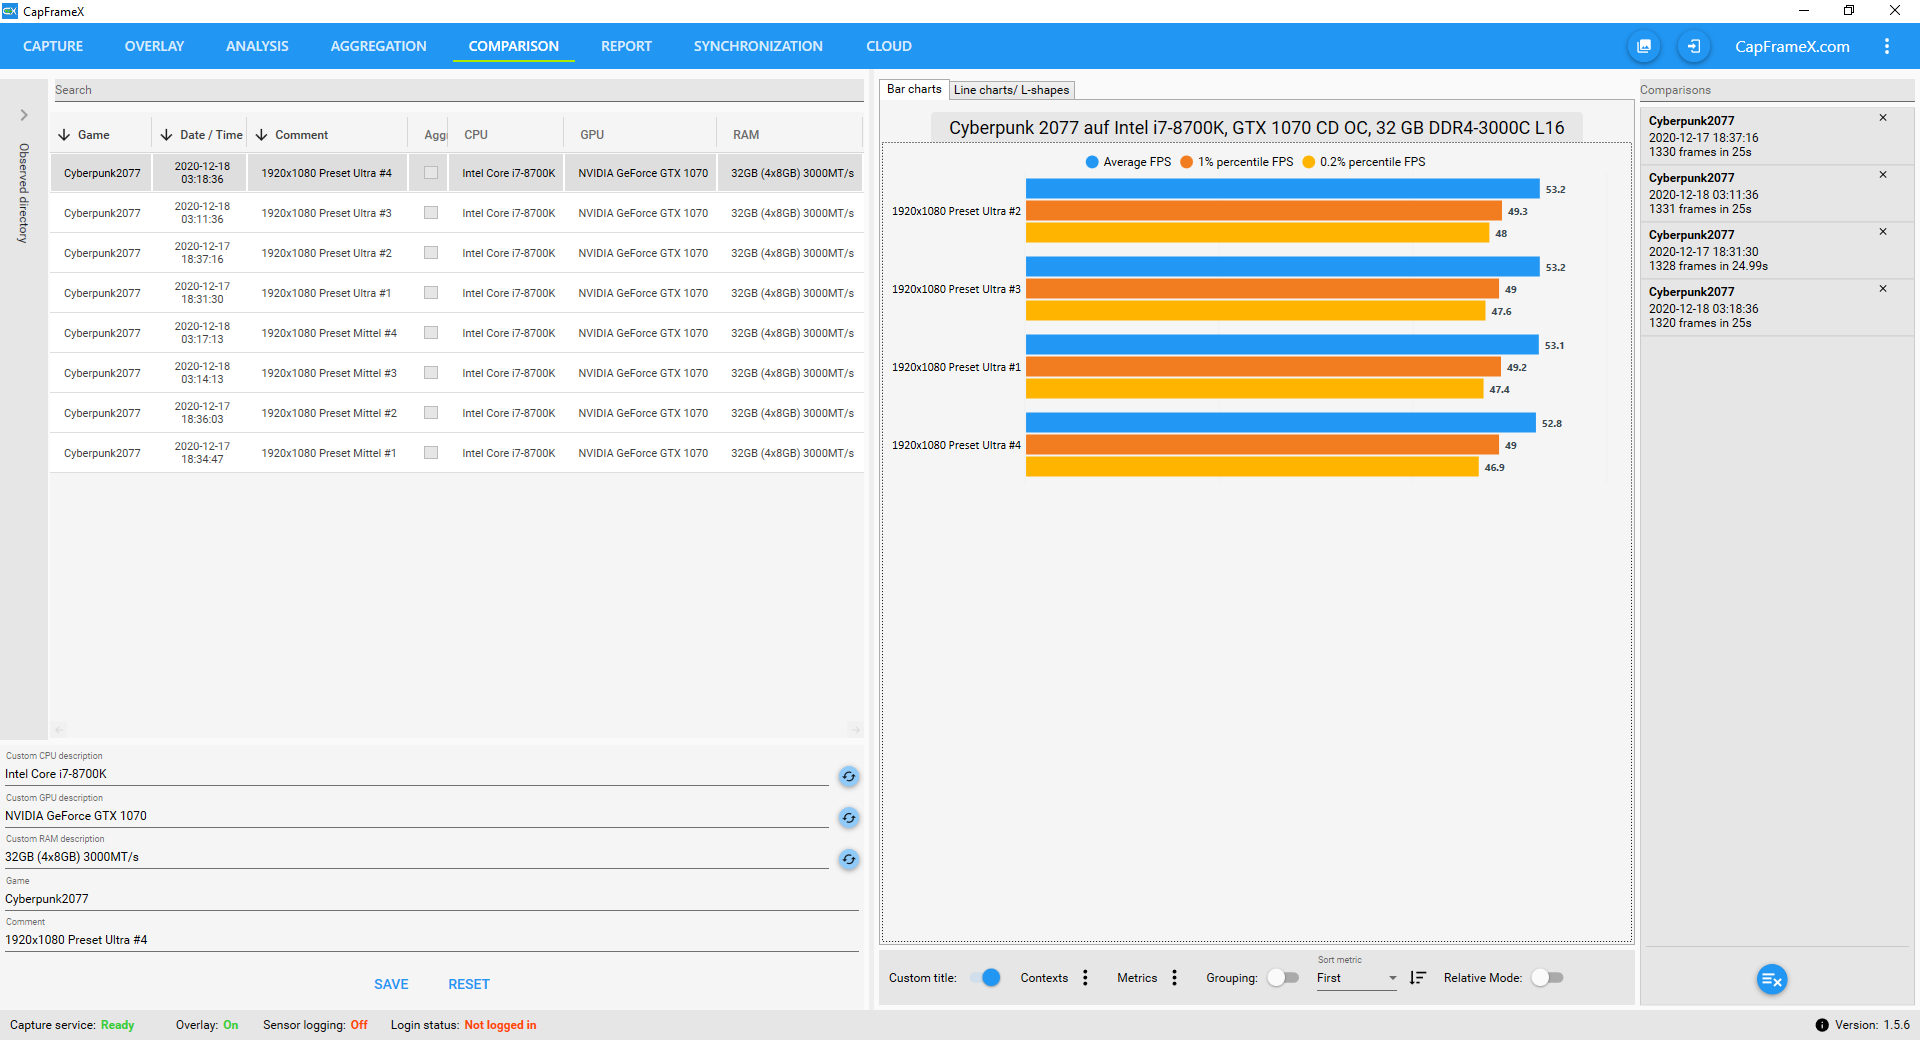Edit the Game field containing Cyberpunk2077
Screen dimensions: 1920x1040
tap(432, 899)
